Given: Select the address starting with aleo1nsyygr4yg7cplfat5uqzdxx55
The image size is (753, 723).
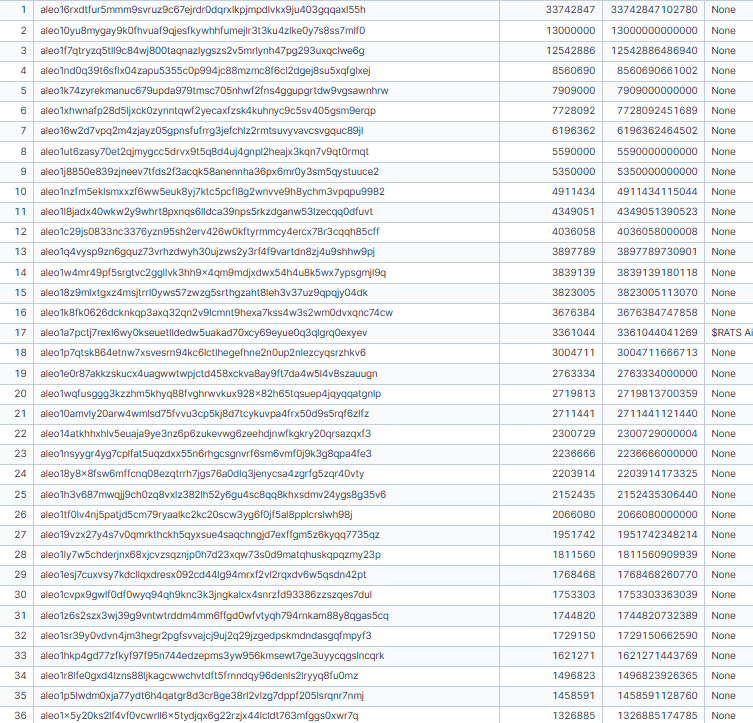Looking at the screenshot, I should [x=206, y=454].
